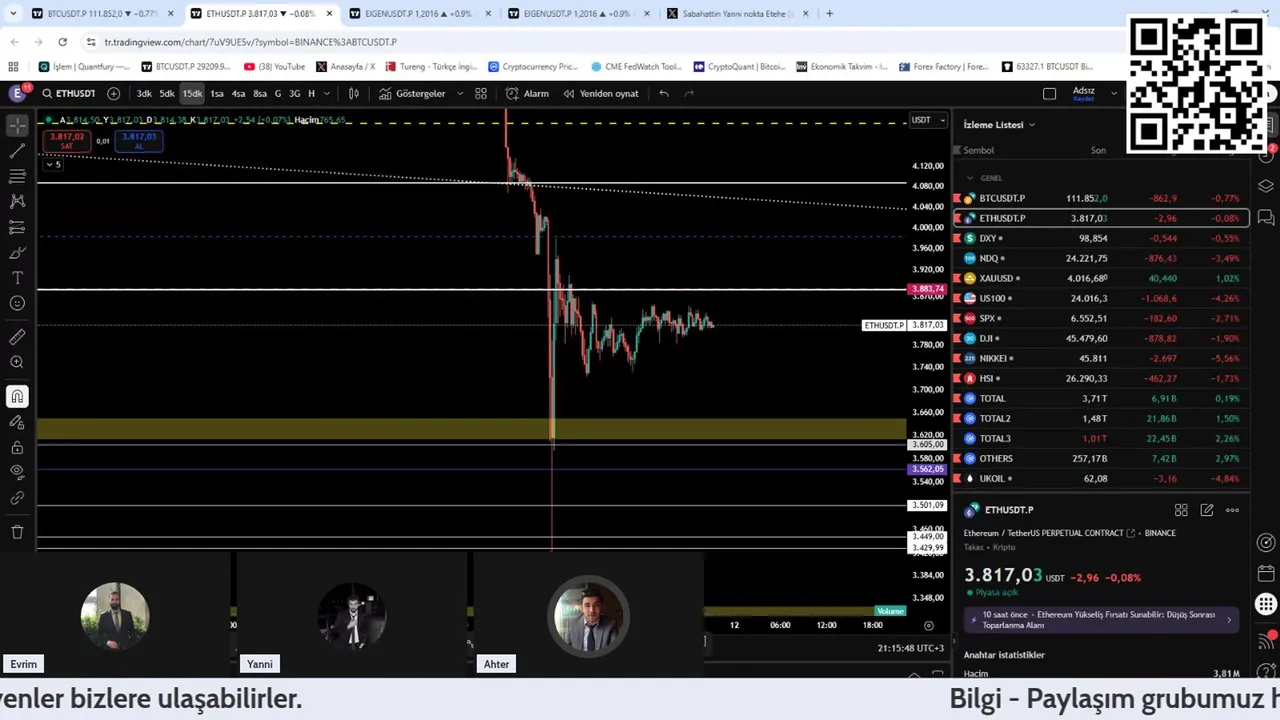Open the drawing link sharing tool
The height and width of the screenshot is (720, 1280).
pyautogui.click(x=17, y=498)
